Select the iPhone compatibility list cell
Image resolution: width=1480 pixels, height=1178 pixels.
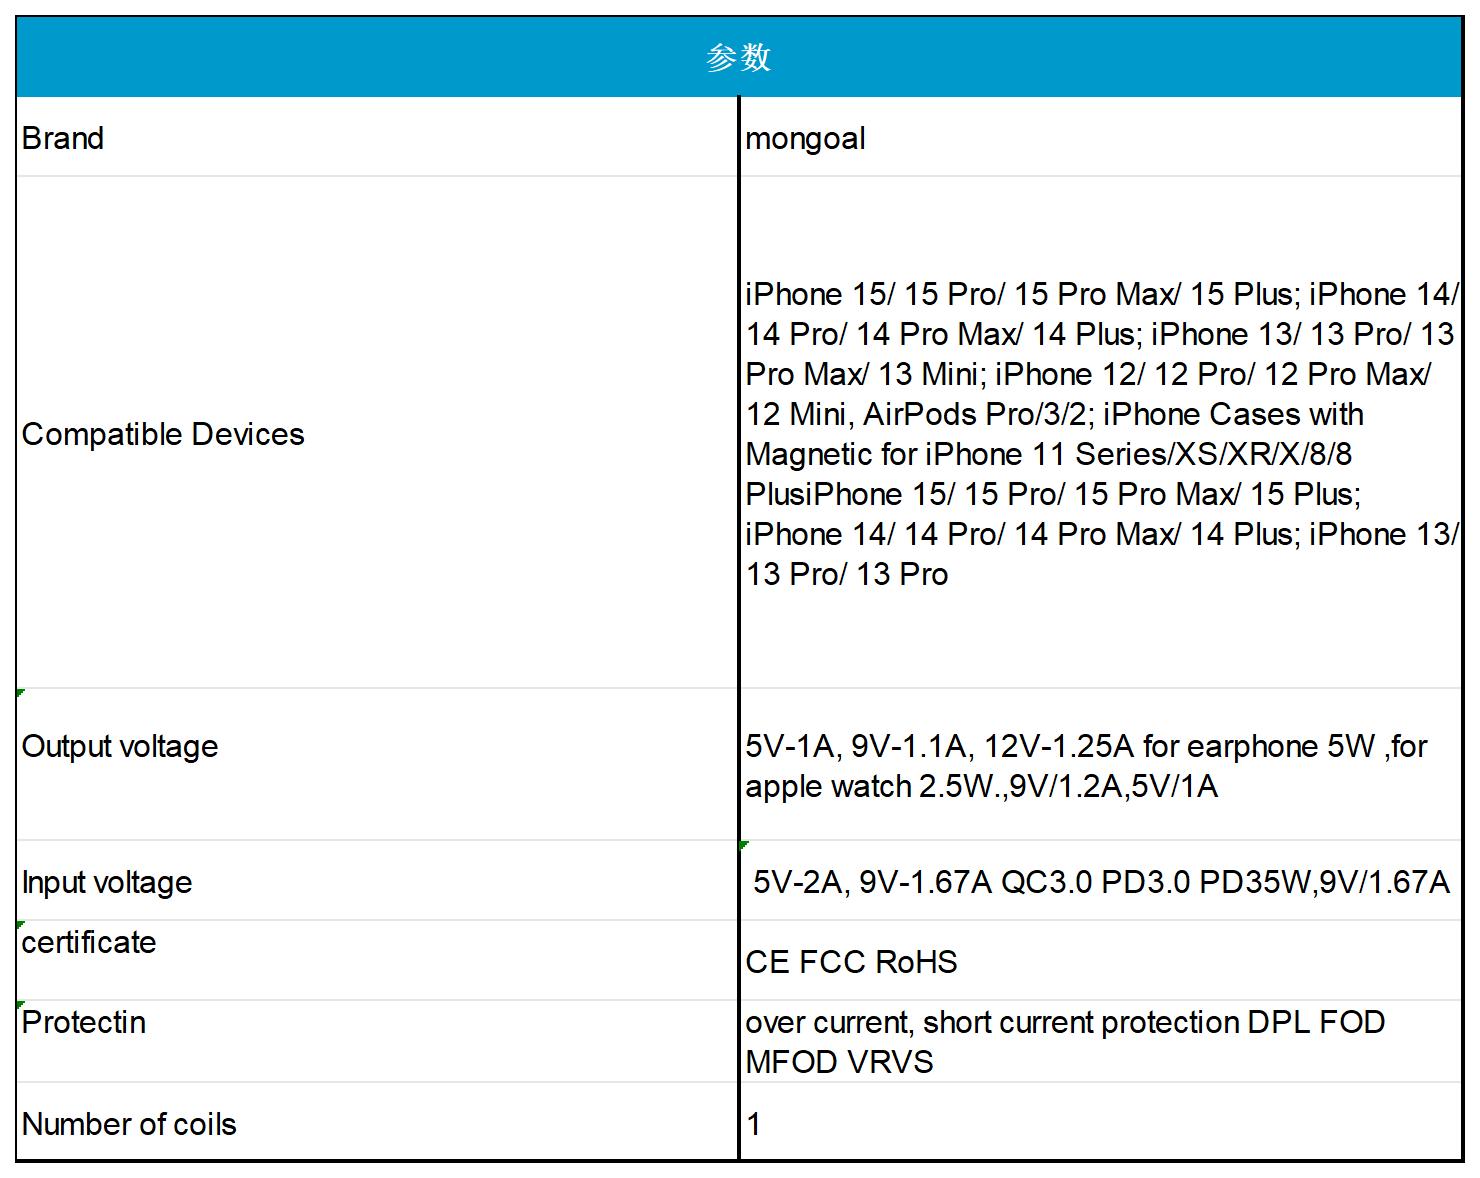pos(1101,433)
